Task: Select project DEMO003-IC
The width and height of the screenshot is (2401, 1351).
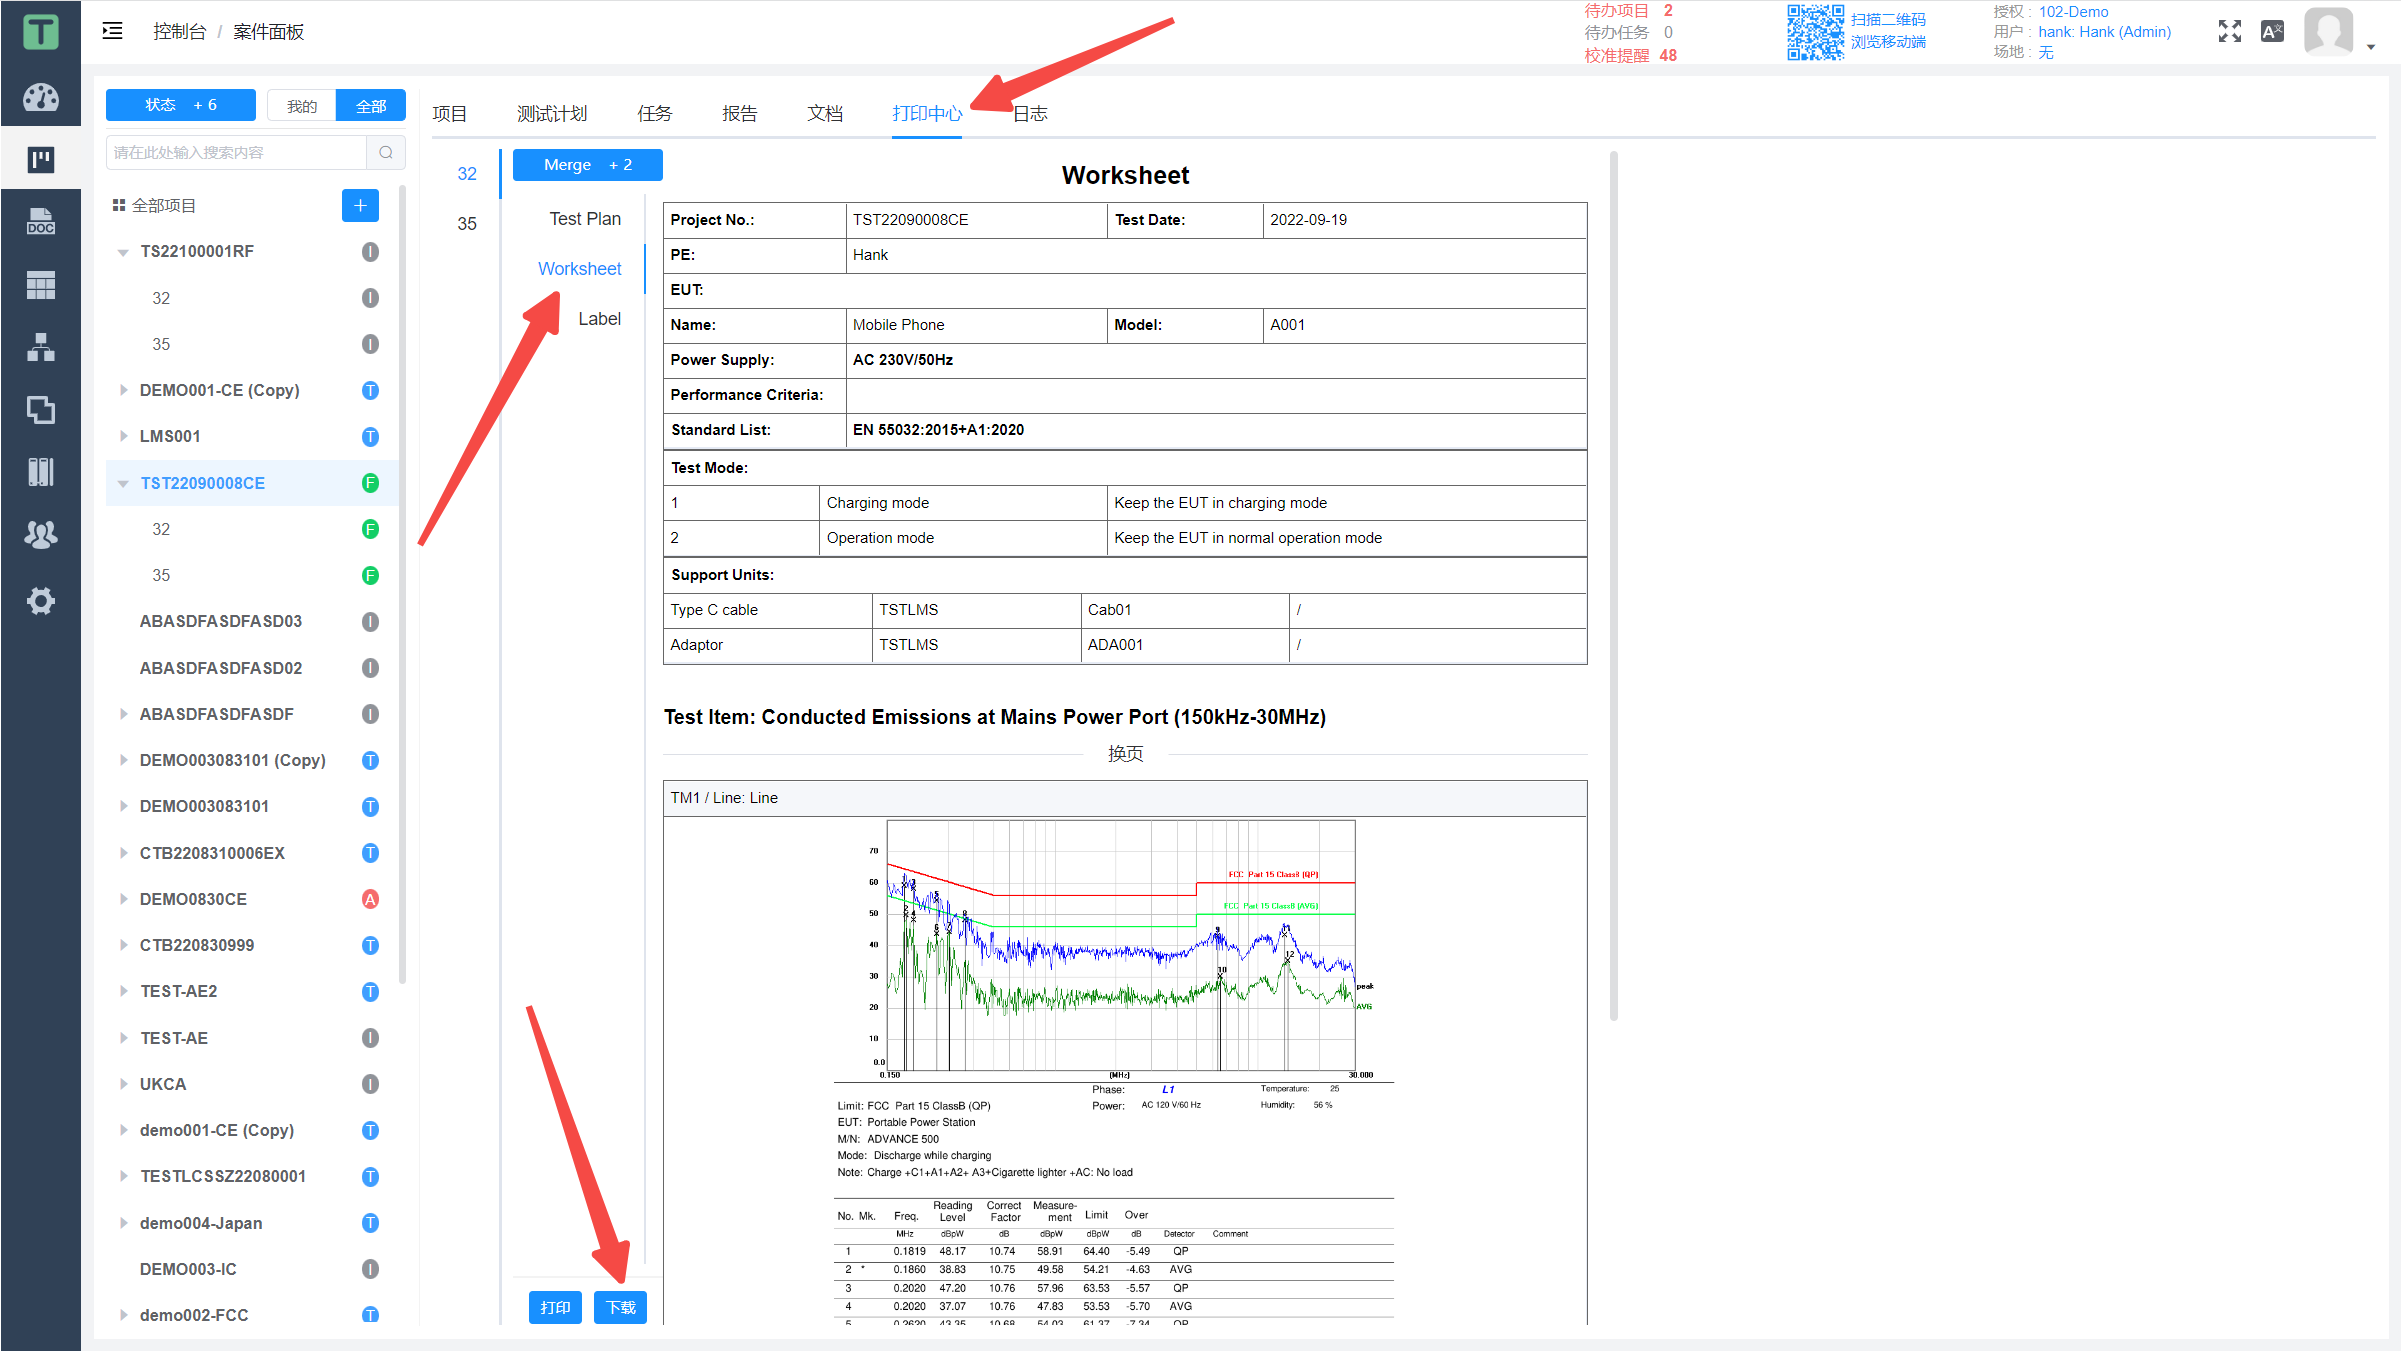Action: pos(188,1269)
